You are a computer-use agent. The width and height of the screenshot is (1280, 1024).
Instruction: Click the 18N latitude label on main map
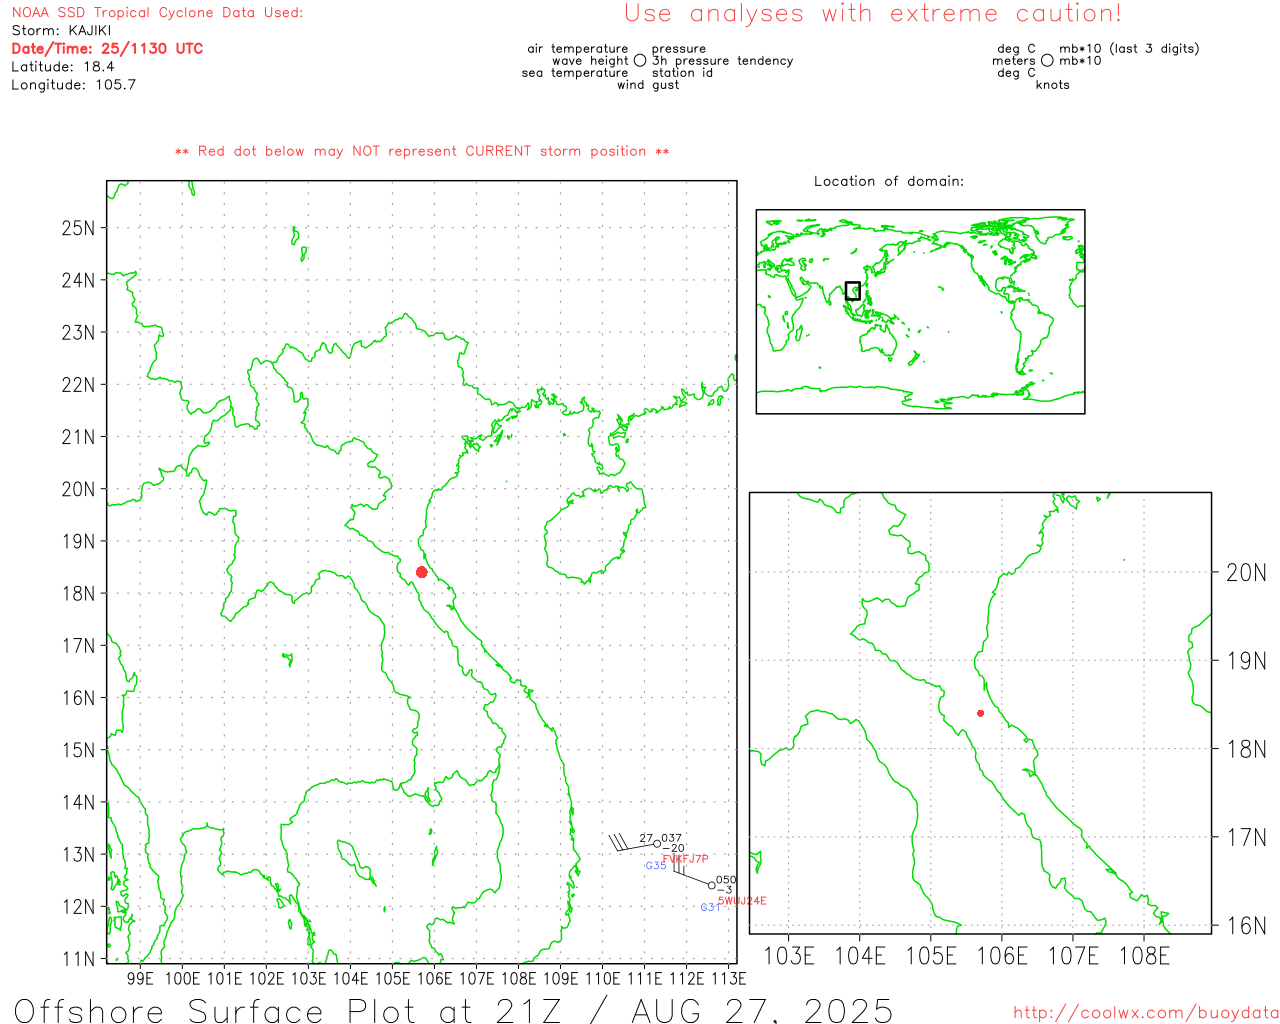pyautogui.click(x=78, y=594)
